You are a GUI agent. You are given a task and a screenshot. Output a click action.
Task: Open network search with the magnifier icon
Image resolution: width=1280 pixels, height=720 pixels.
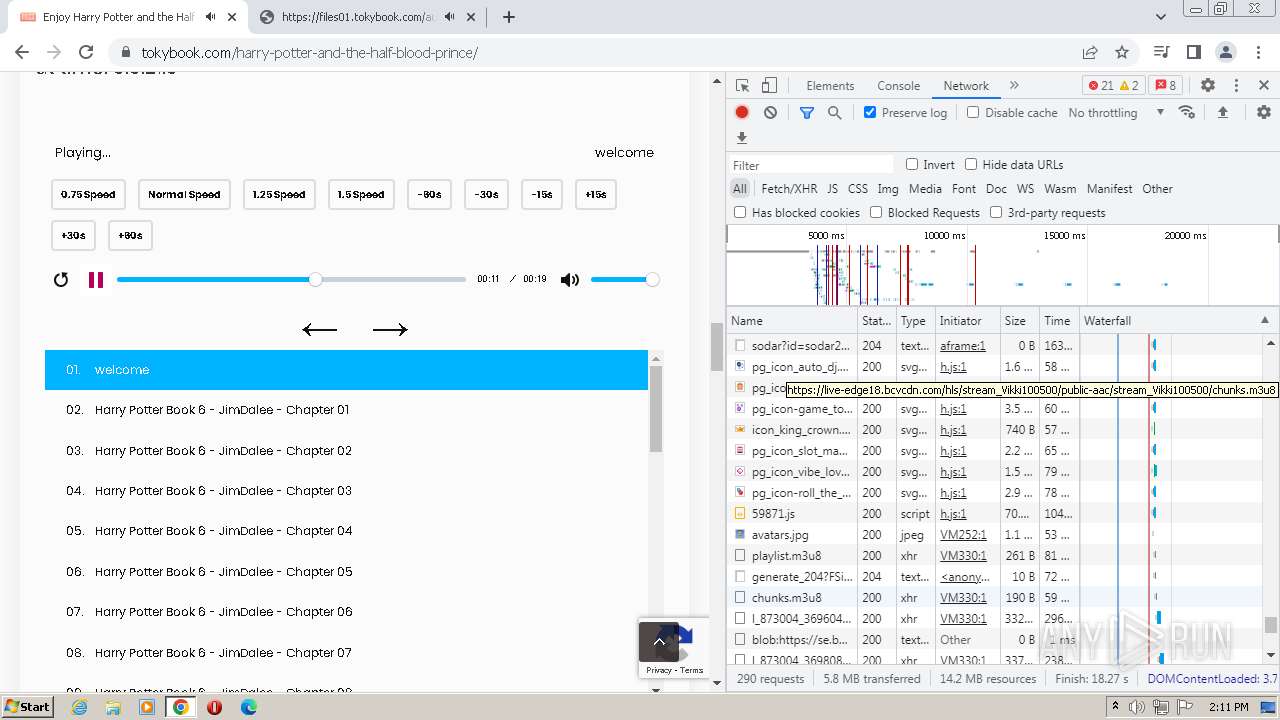pyautogui.click(x=835, y=113)
